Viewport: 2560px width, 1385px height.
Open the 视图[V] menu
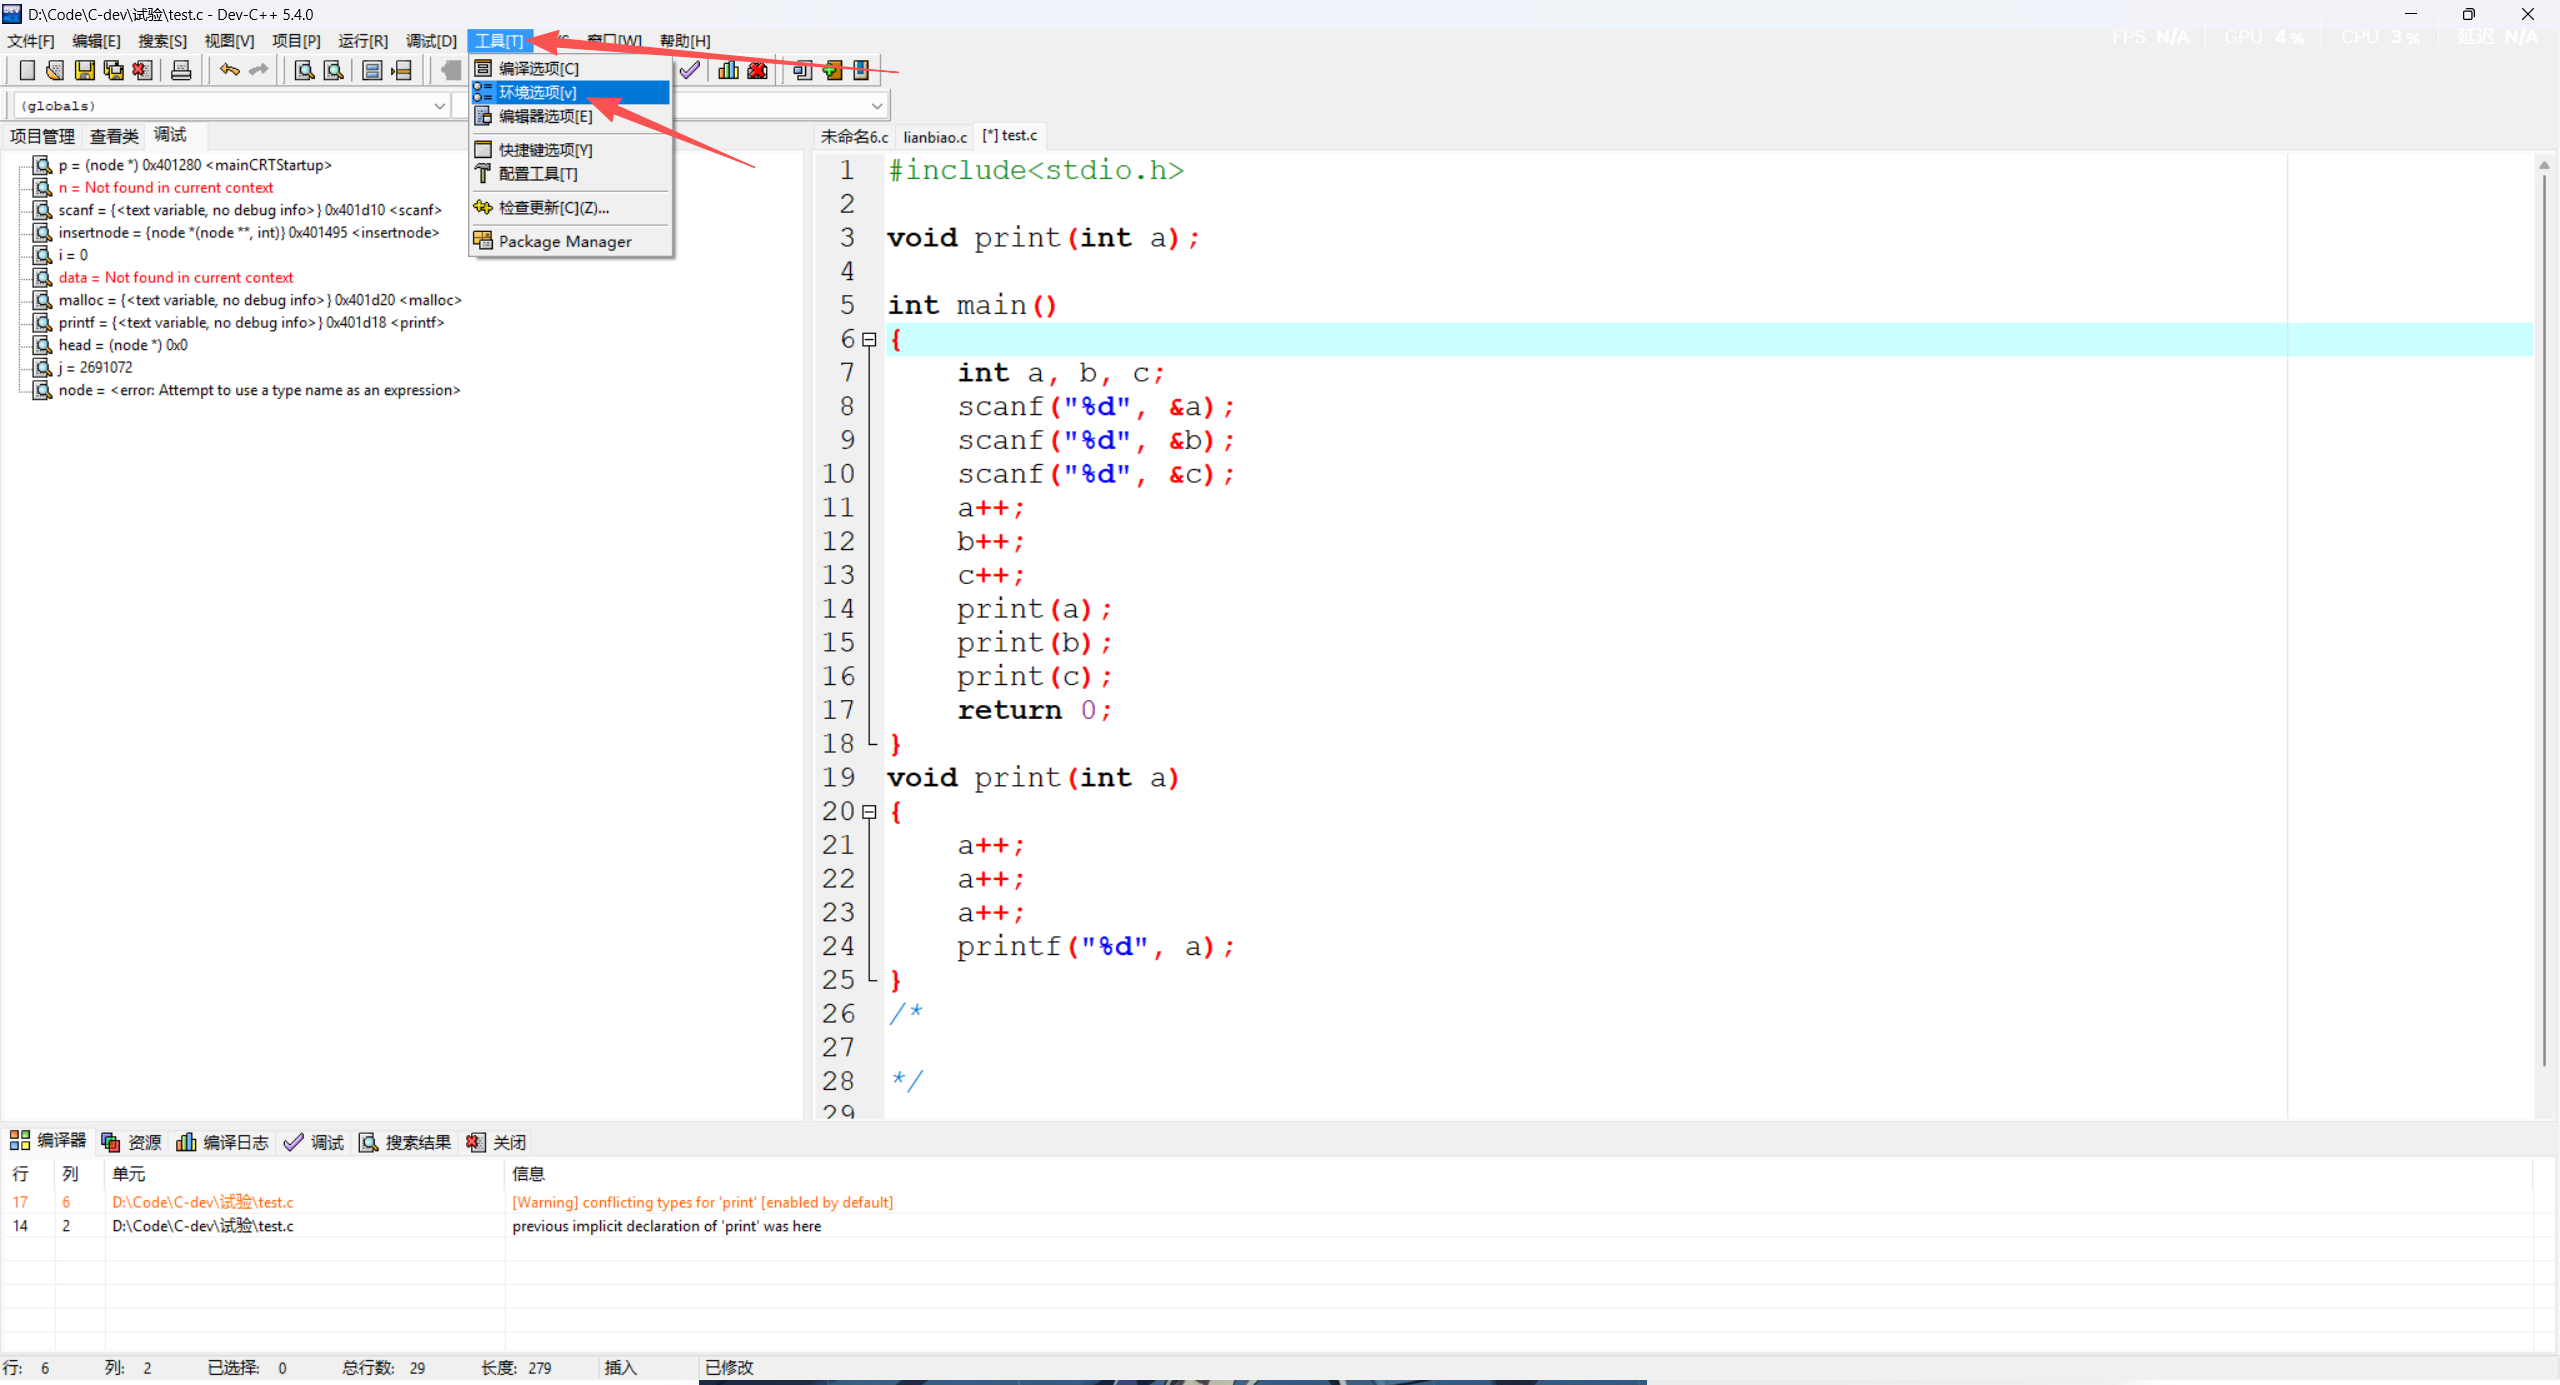click(x=229, y=41)
